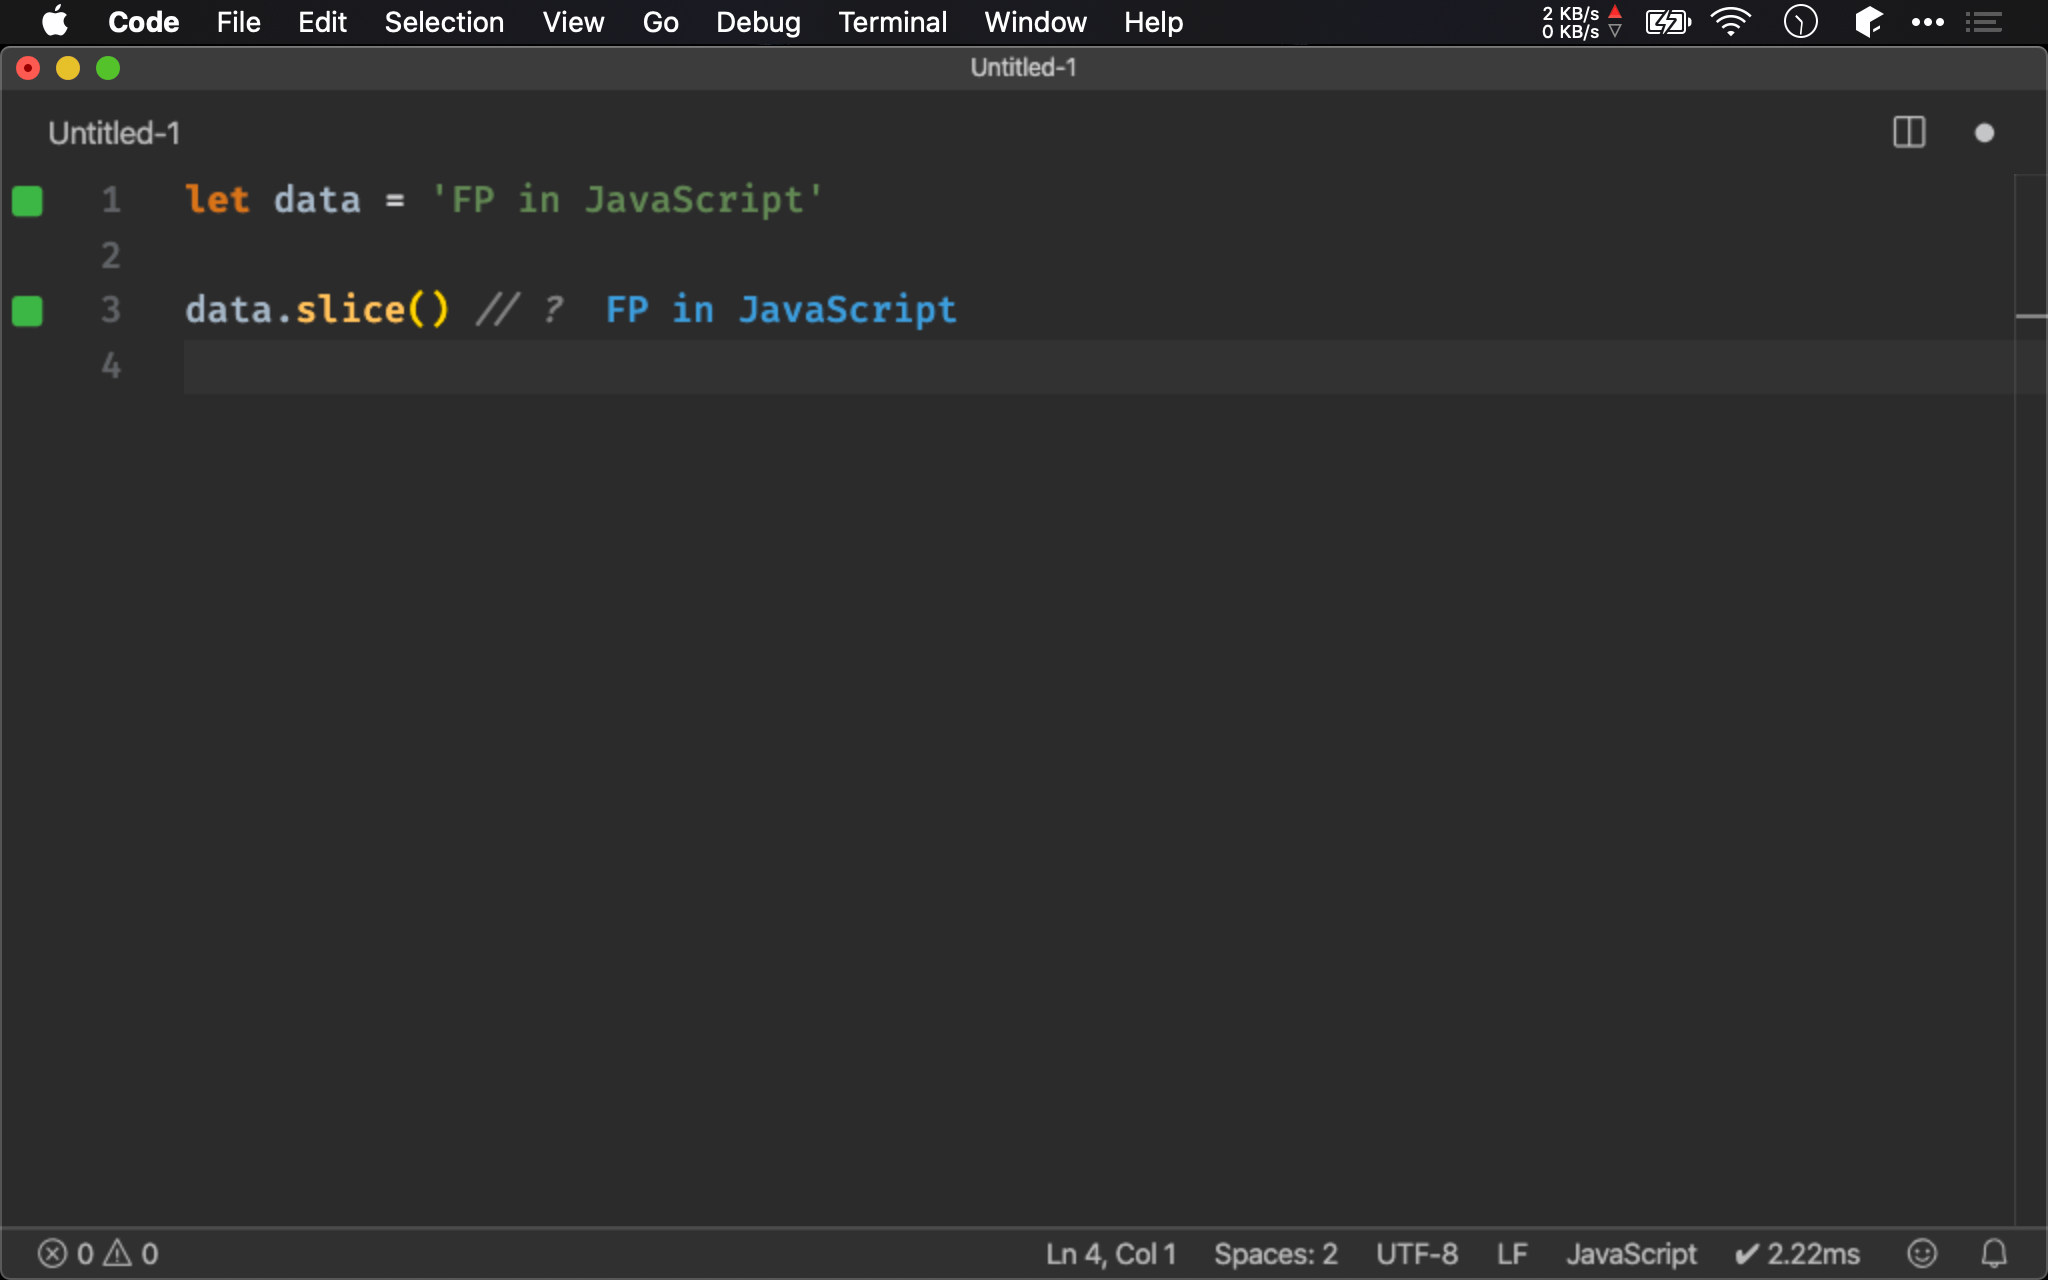
Task: Click the minimap scrollbar on the right
Action: click(x=2030, y=316)
